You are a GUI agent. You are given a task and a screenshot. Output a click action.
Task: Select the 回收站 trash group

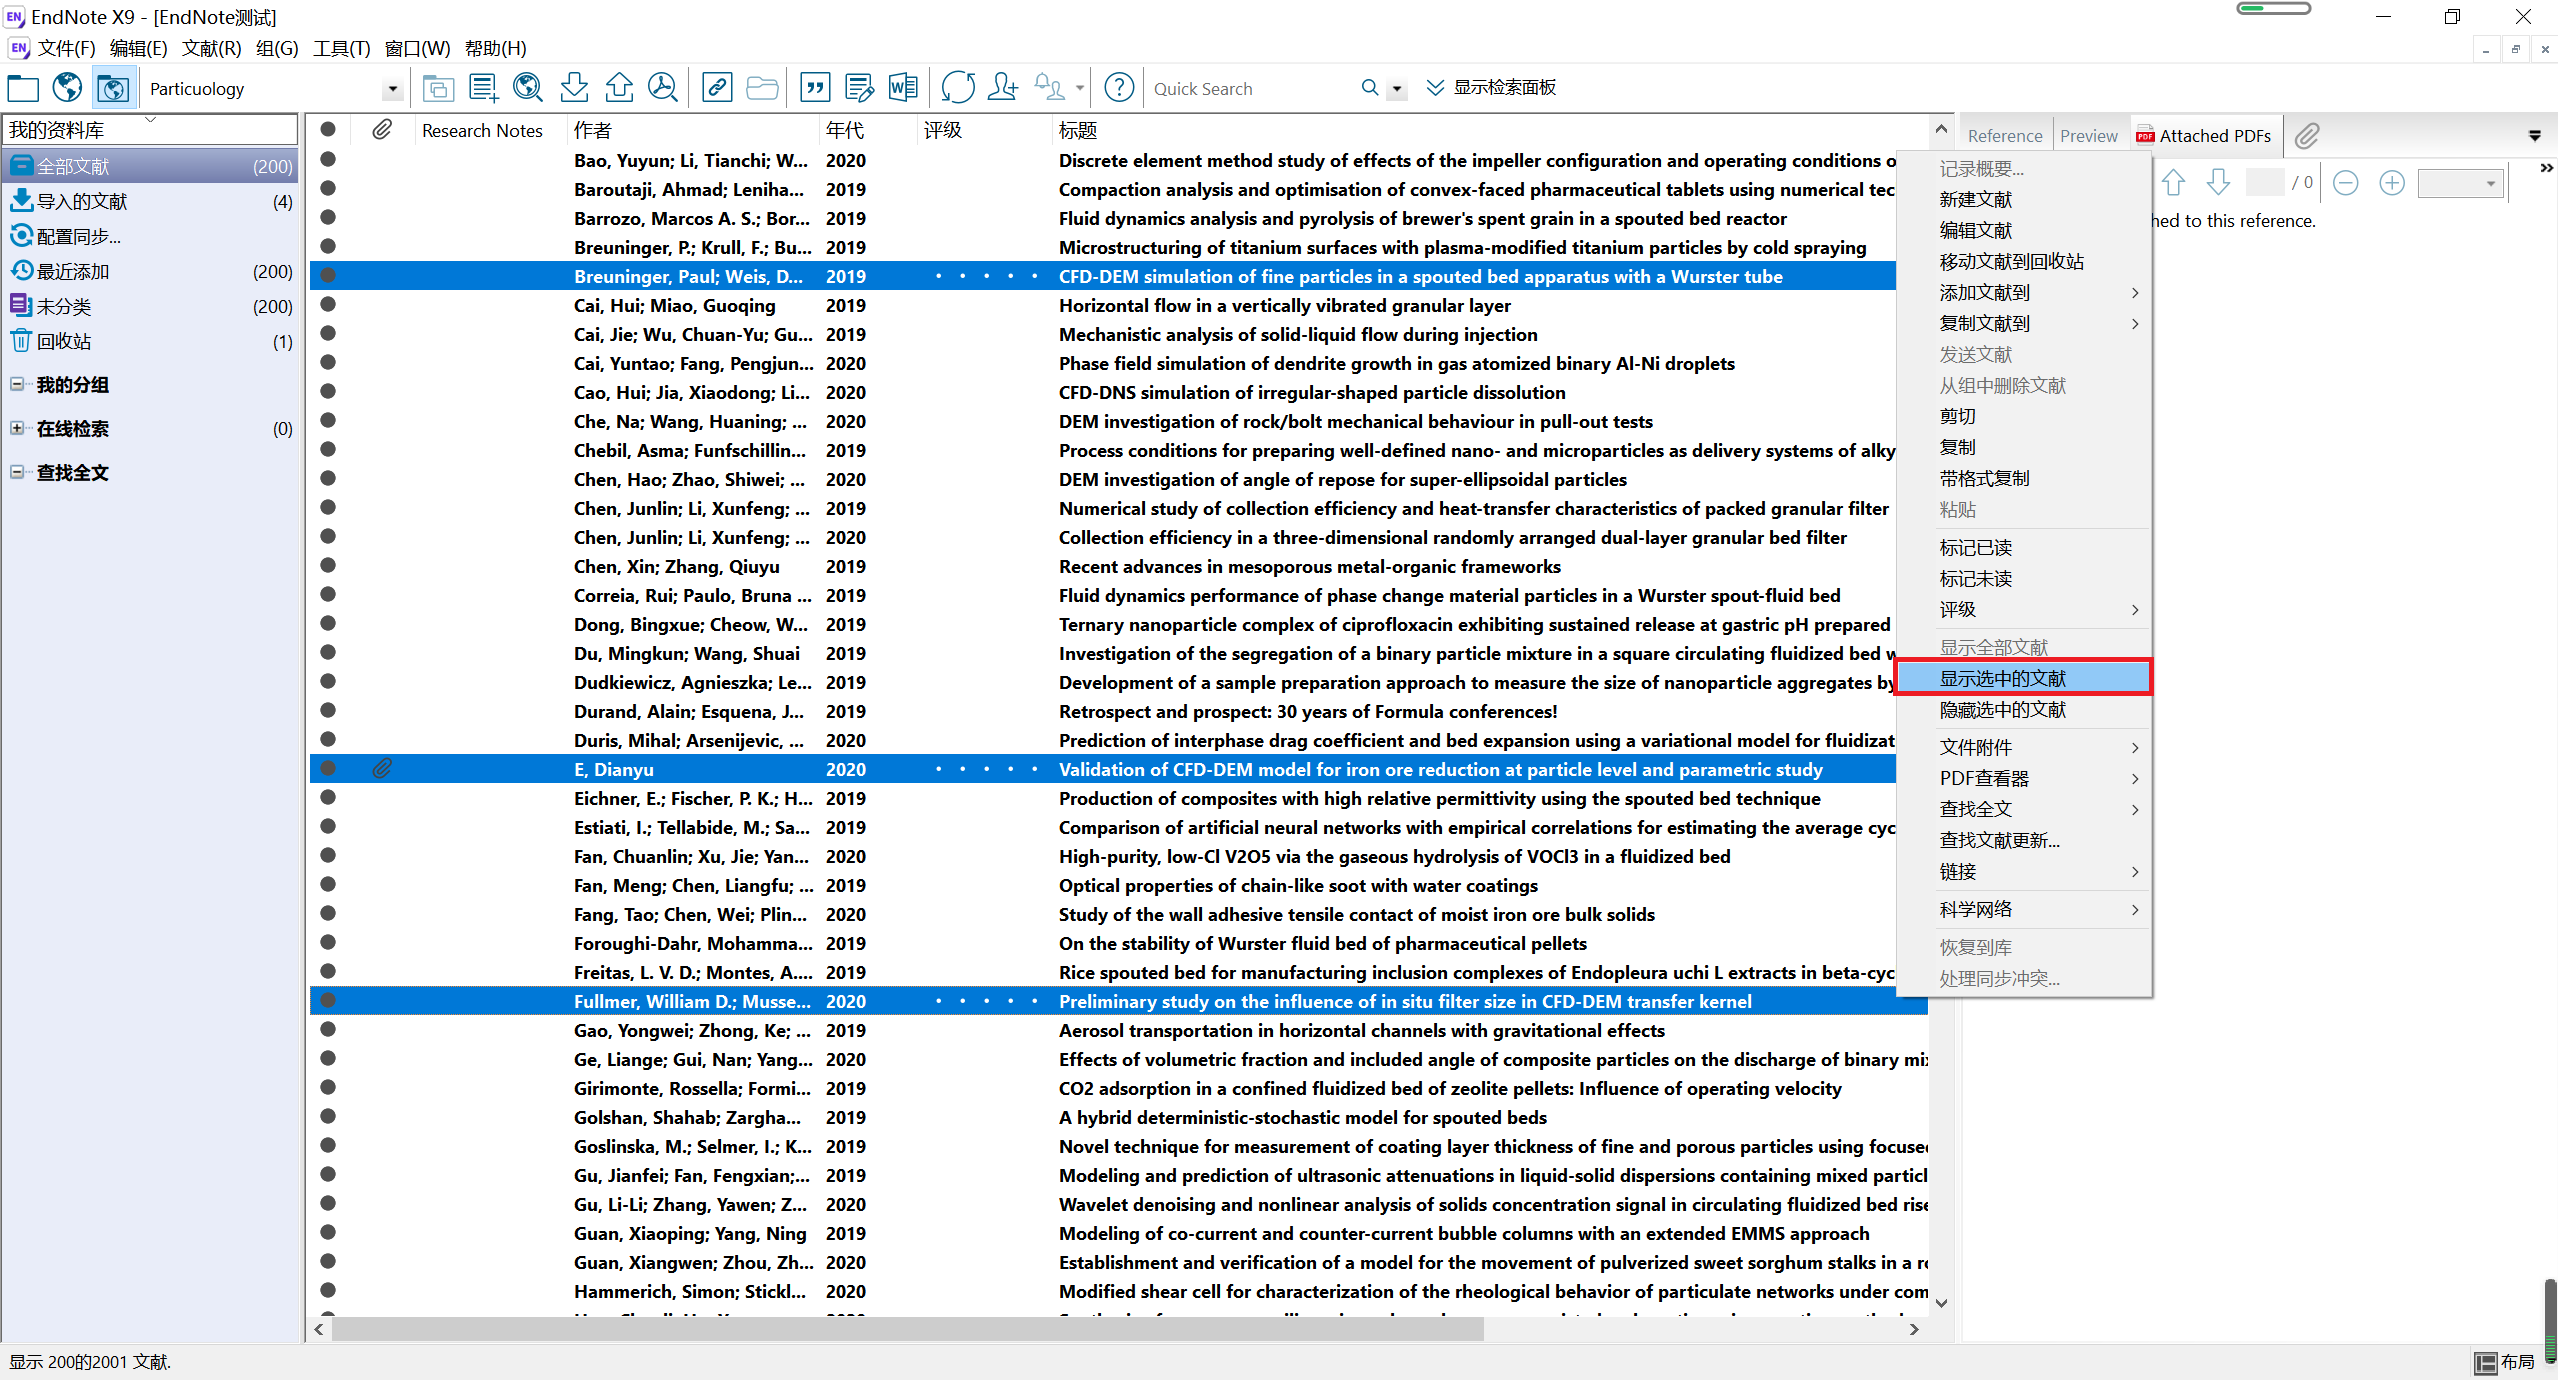150,341
